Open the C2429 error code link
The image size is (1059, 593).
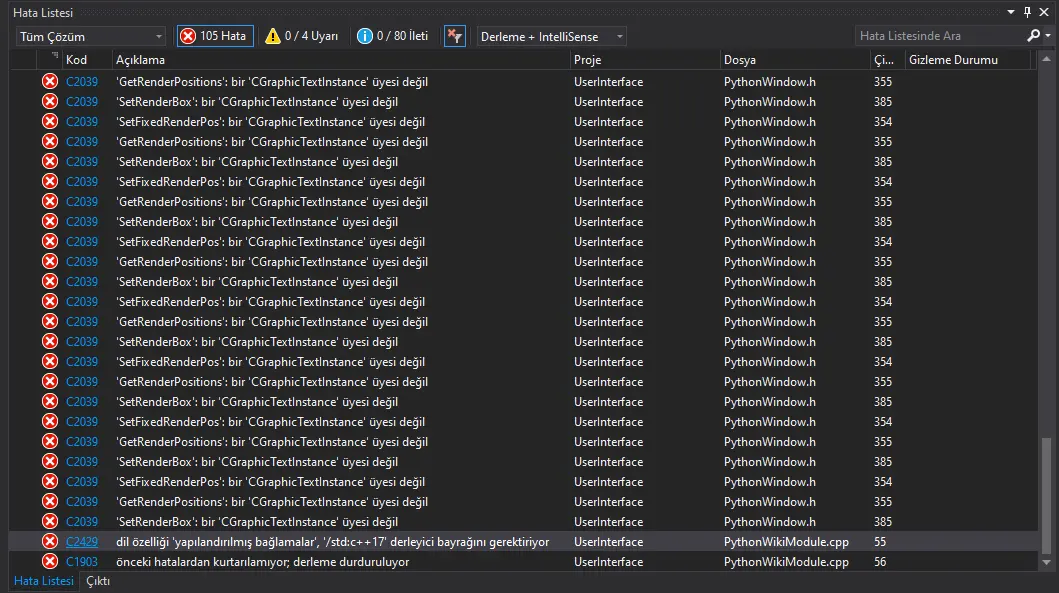point(82,542)
